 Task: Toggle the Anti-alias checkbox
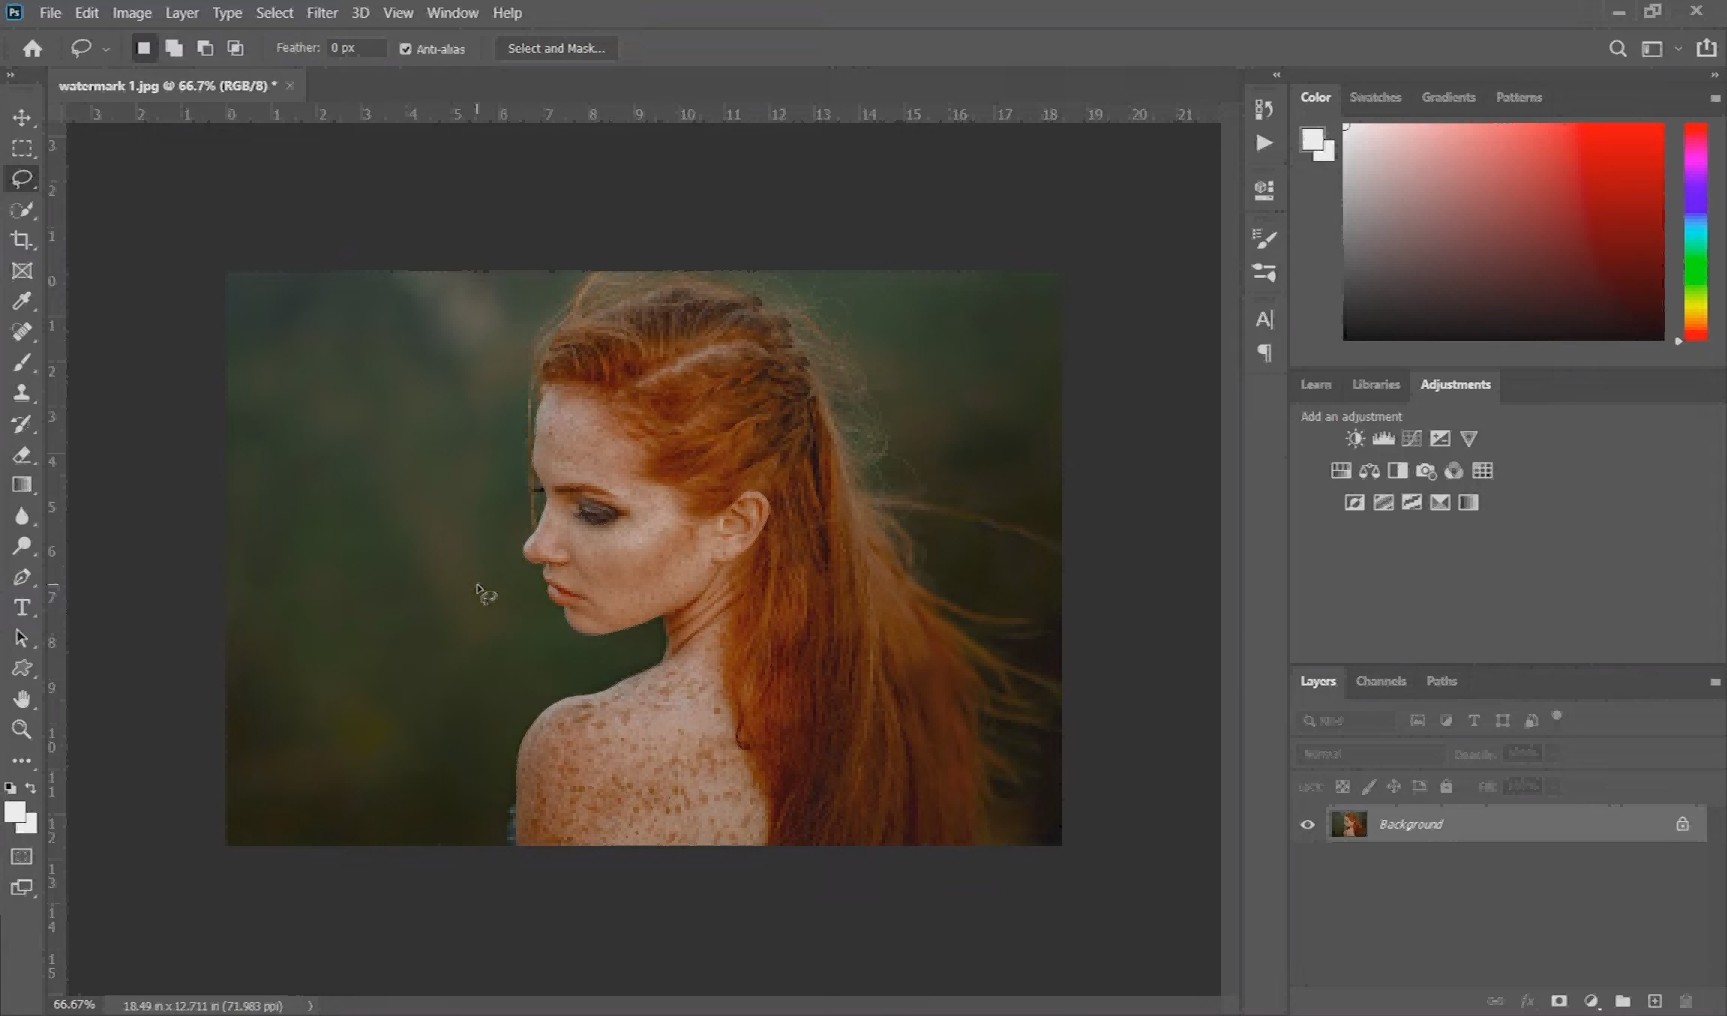coord(405,49)
